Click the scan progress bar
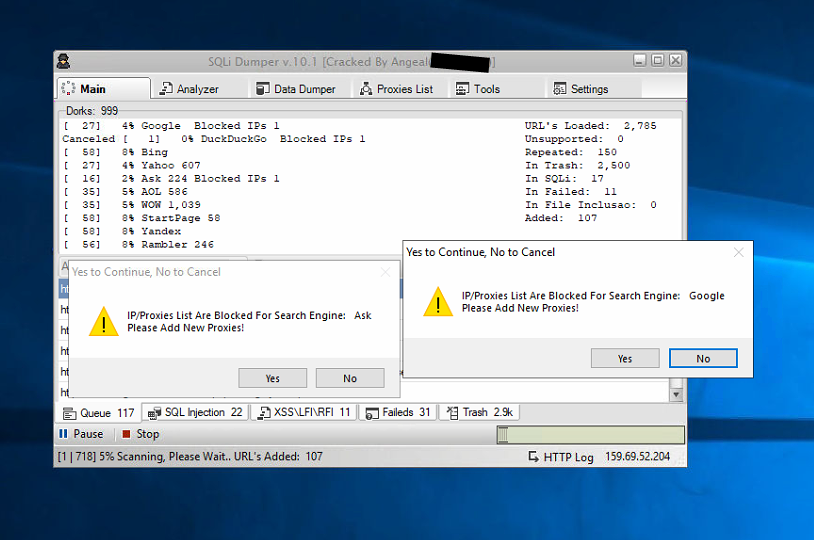 coord(591,435)
